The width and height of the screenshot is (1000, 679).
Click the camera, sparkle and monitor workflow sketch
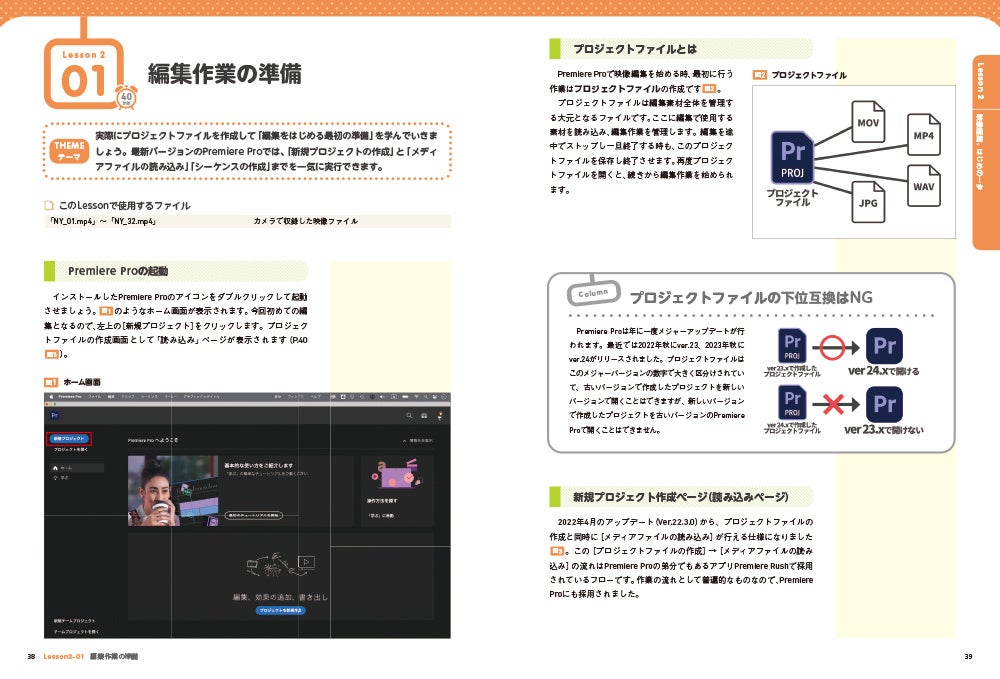281,565
